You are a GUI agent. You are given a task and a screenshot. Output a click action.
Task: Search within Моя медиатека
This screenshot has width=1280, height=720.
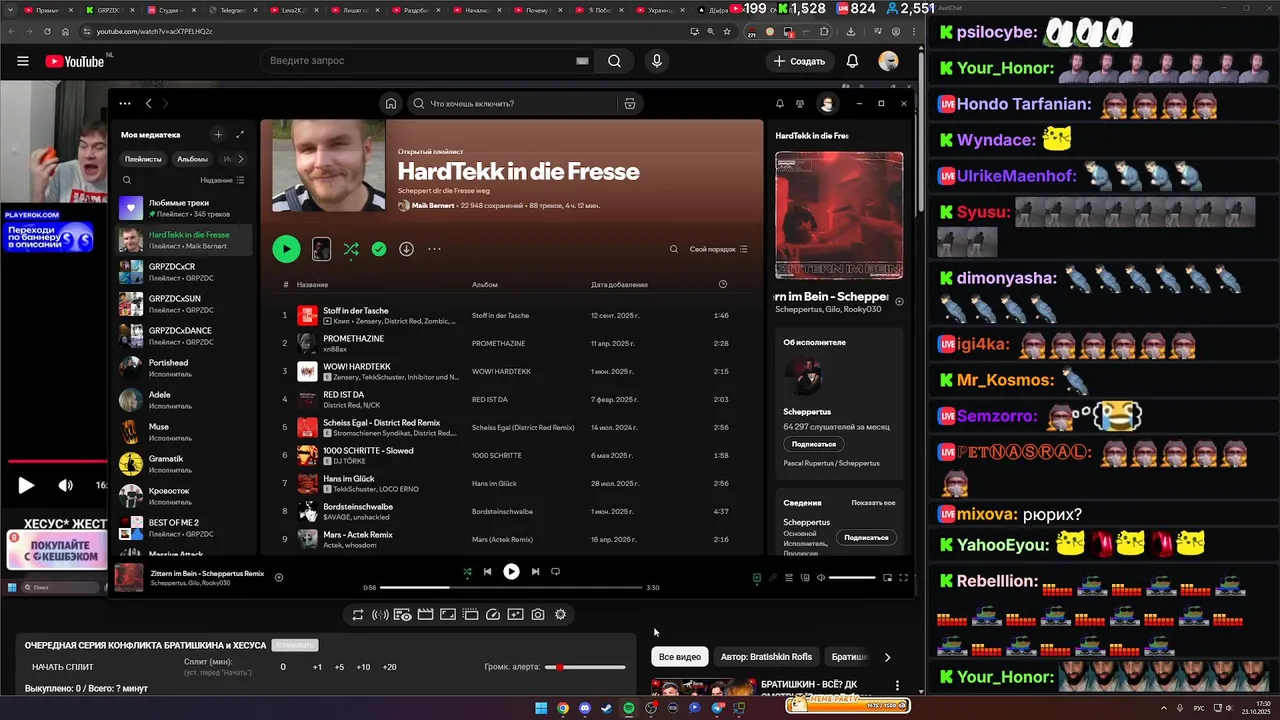tap(127, 180)
